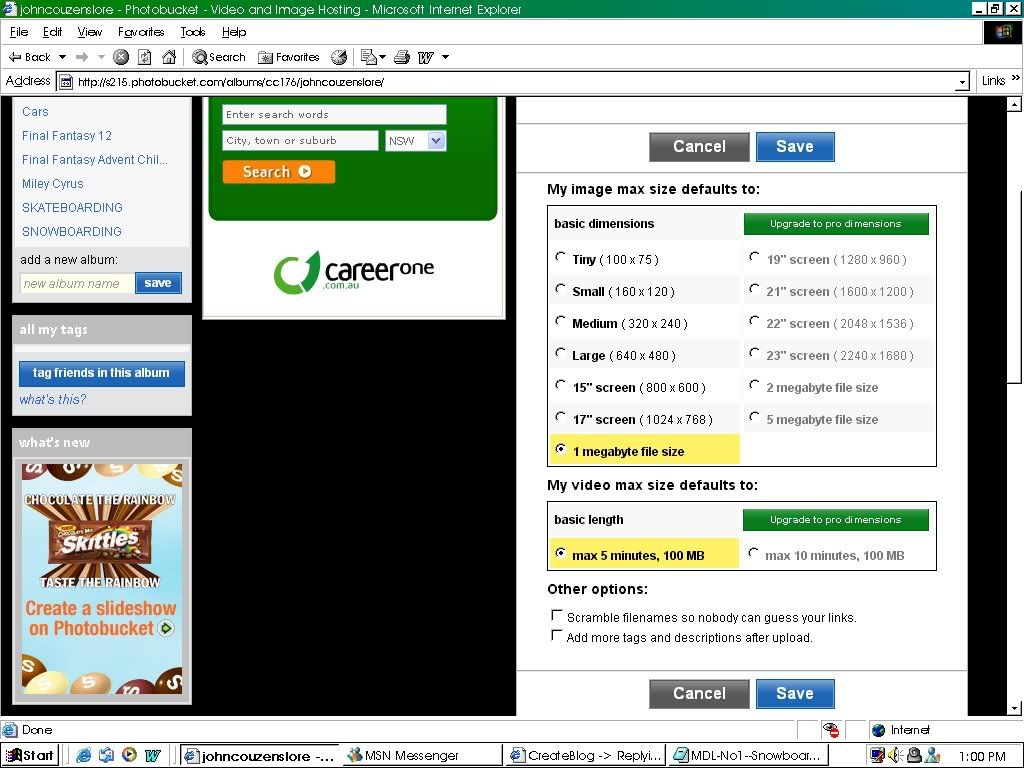Open the Back button history dropdown arrow
Viewport: 1024px width, 768px height.
[x=62, y=57]
